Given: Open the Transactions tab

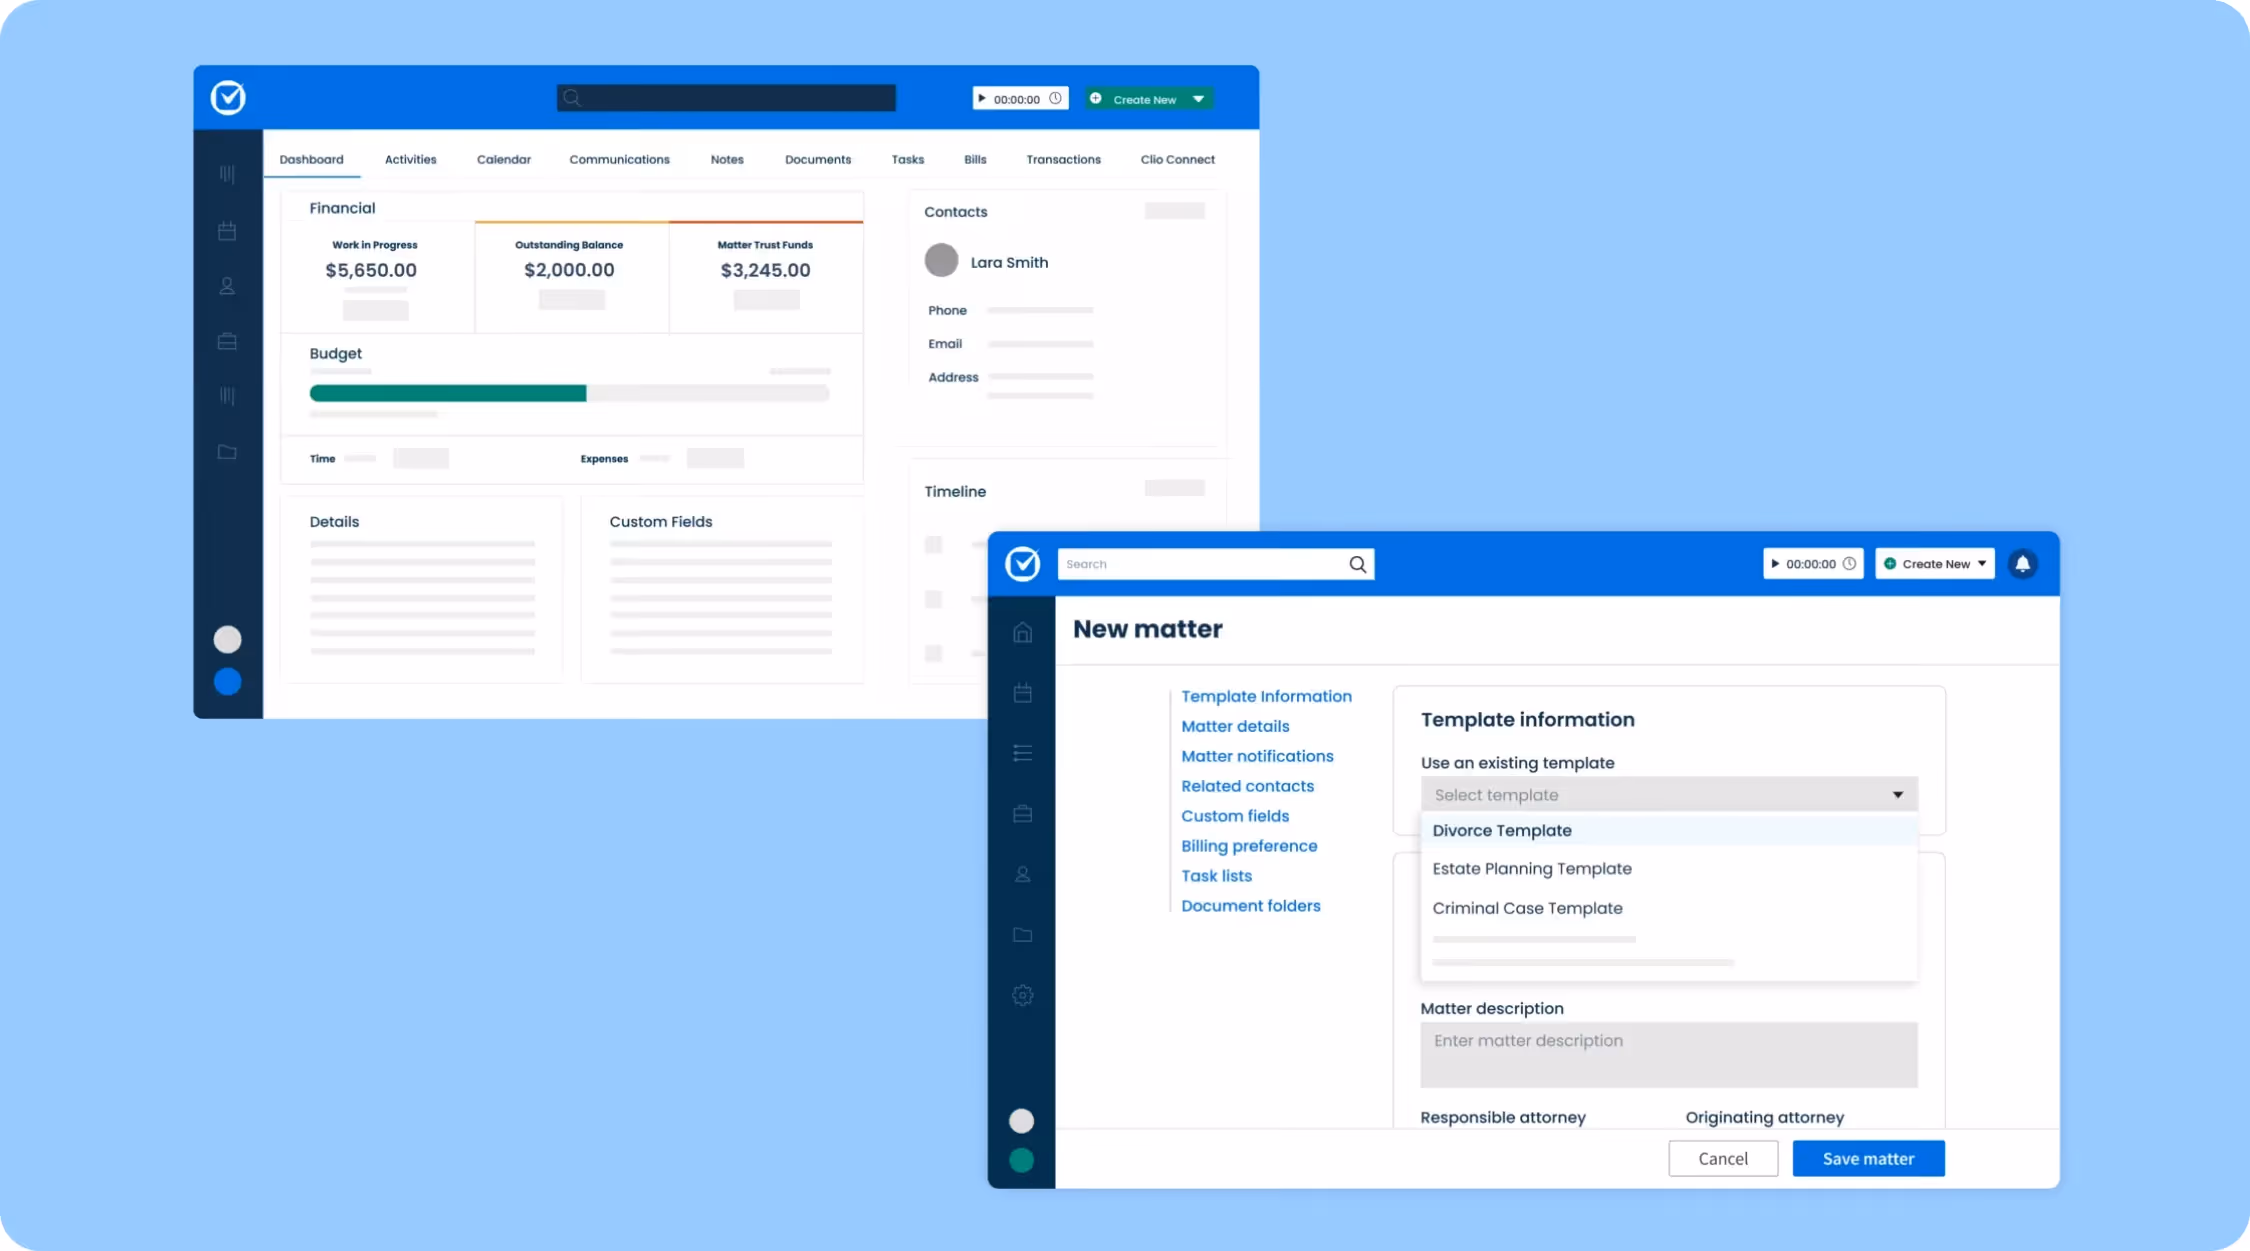Looking at the screenshot, I should pos(1063,159).
